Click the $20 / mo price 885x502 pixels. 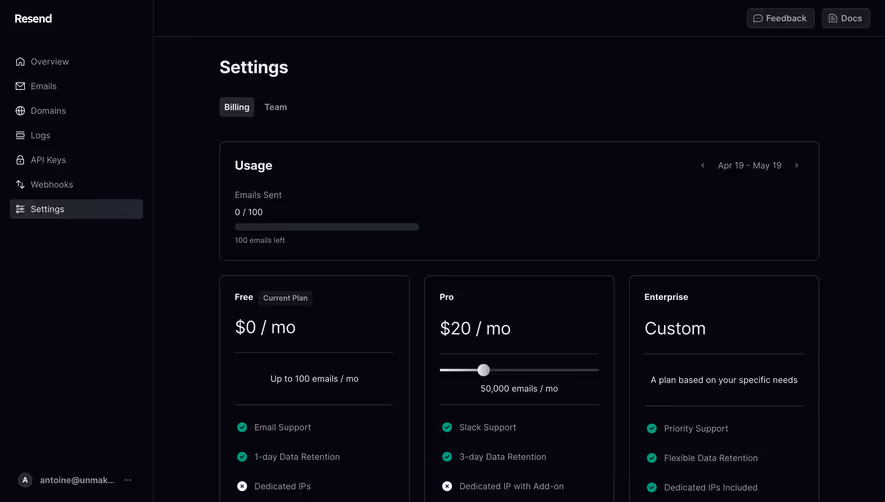[475, 329]
